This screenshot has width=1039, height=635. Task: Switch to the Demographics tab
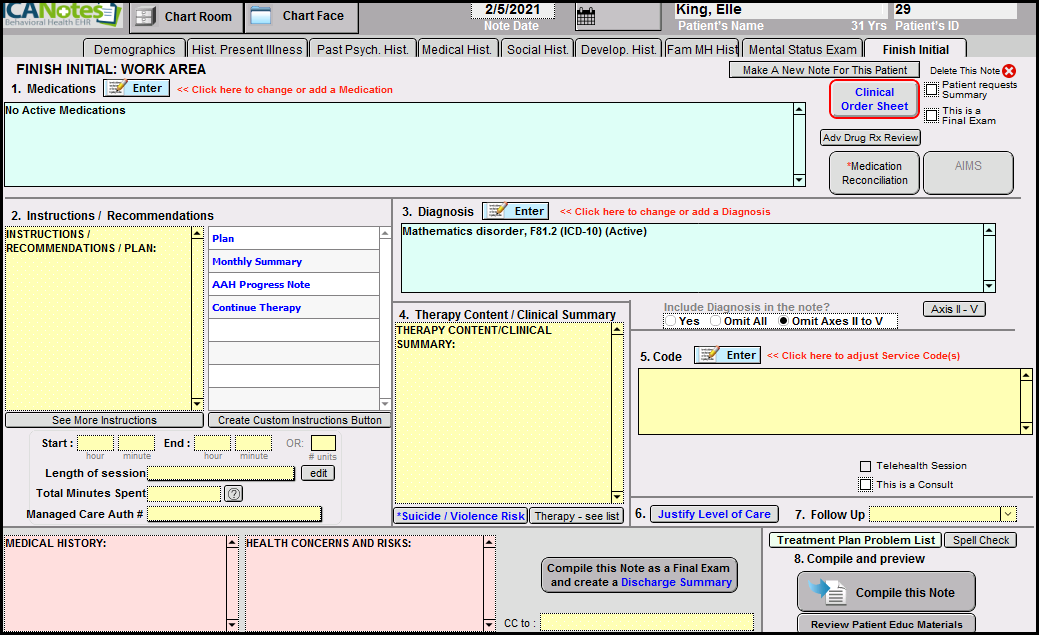click(134, 49)
